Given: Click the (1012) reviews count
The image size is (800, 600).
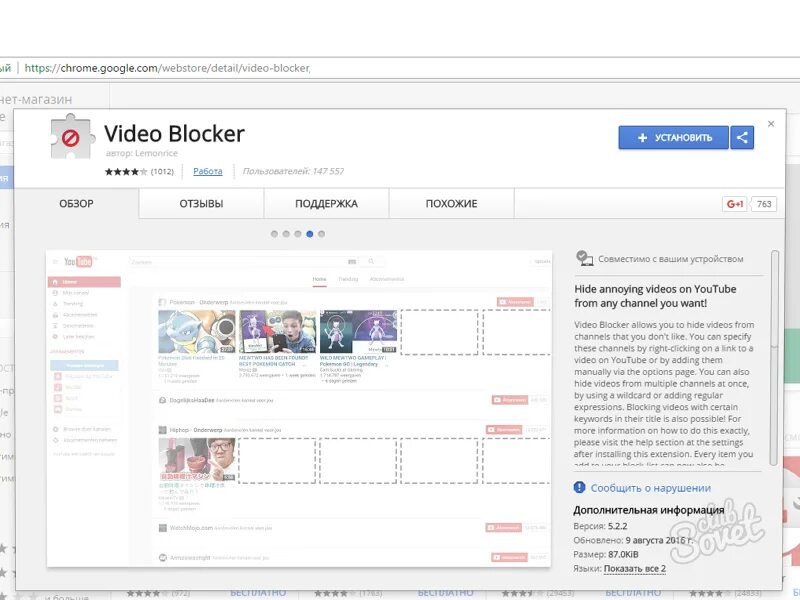Looking at the screenshot, I should pyautogui.click(x=162, y=171).
